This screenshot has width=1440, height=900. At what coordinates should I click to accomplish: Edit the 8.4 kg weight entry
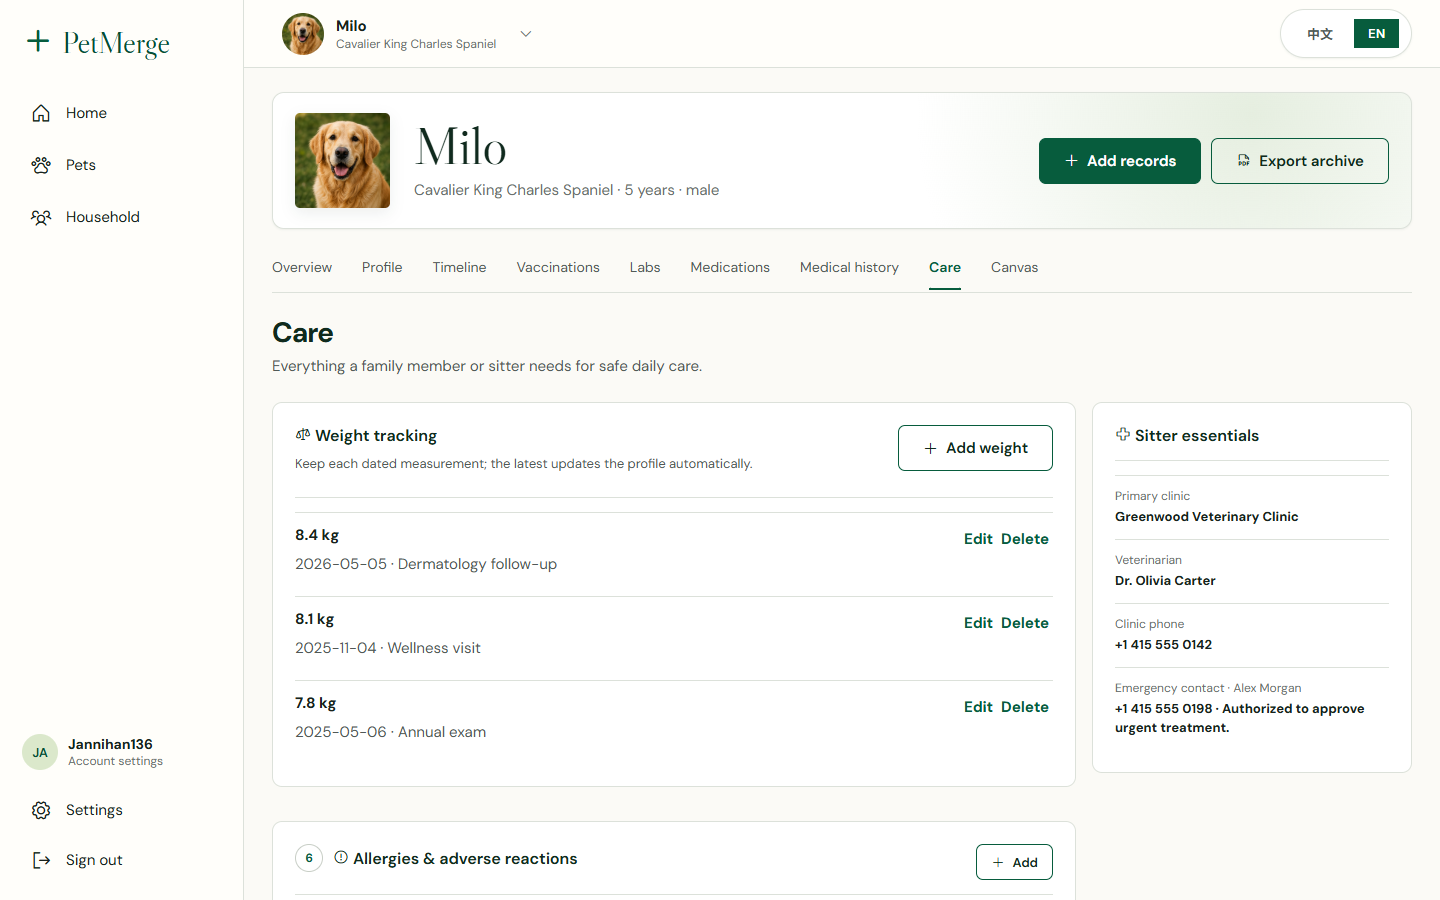978,539
